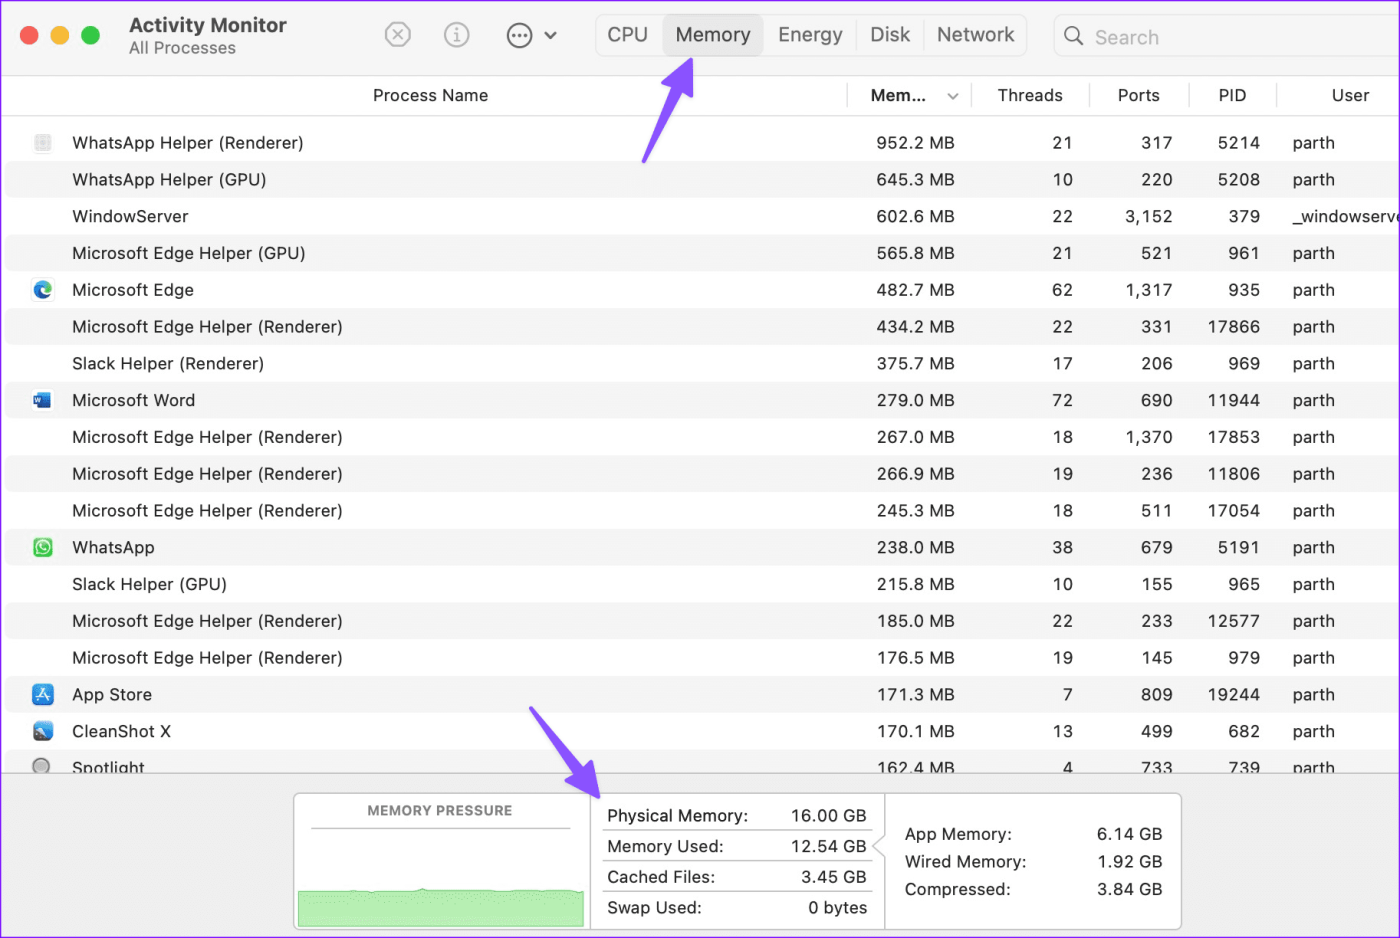This screenshot has height=938, width=1400.
Task: Sort by Process Name column header
Action: tap(430, 95)
